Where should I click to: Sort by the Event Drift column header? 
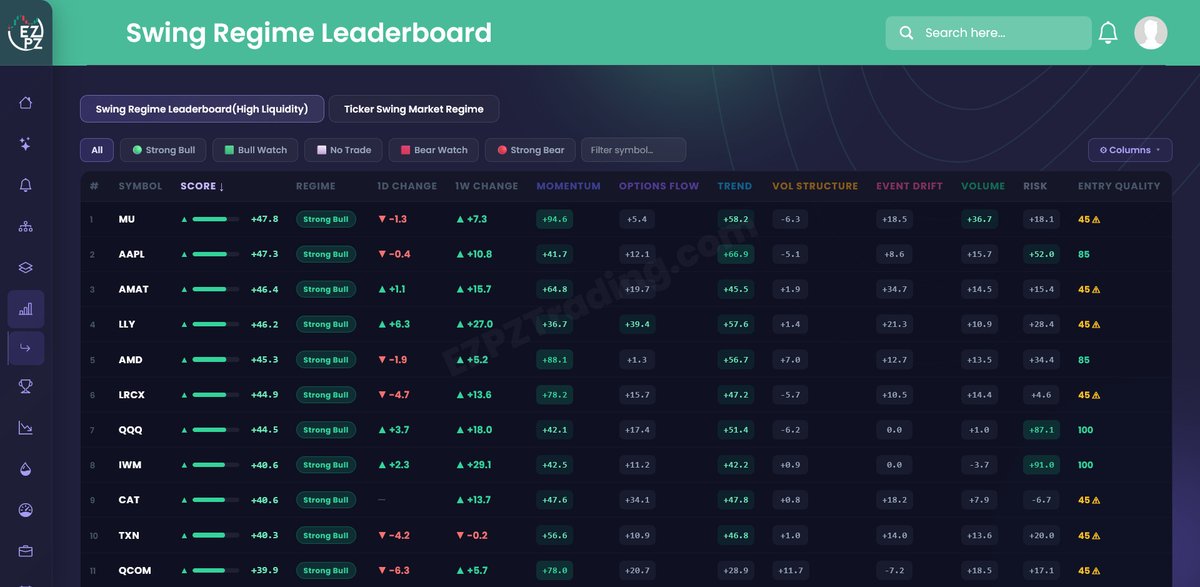click(x=909, y=186)
